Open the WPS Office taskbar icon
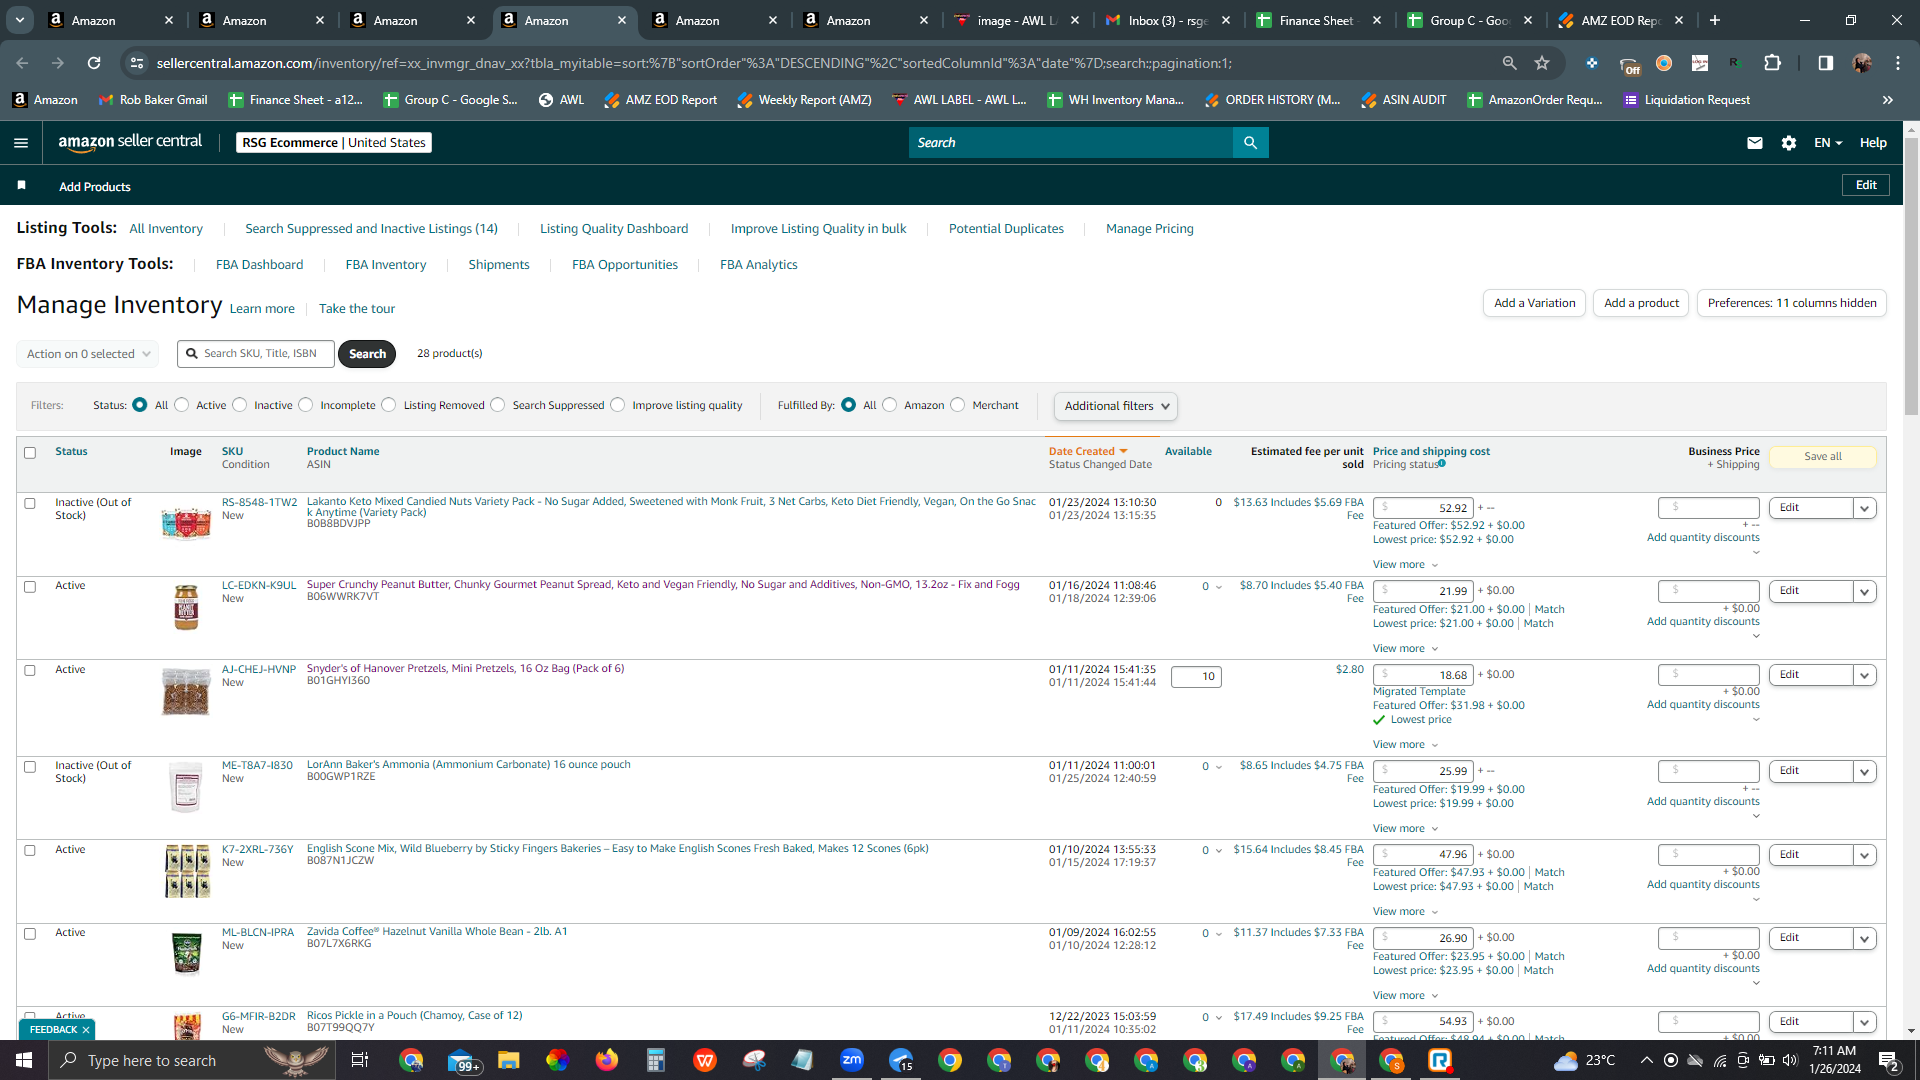The width and height of the screenshot is (1920, 1080). pyautogui.click(x=705, y=1060)
